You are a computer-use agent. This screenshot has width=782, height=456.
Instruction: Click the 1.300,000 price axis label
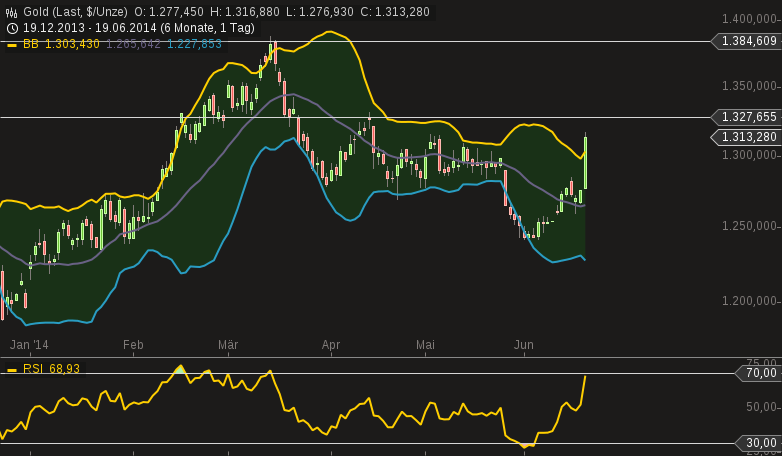pos(750,155)
